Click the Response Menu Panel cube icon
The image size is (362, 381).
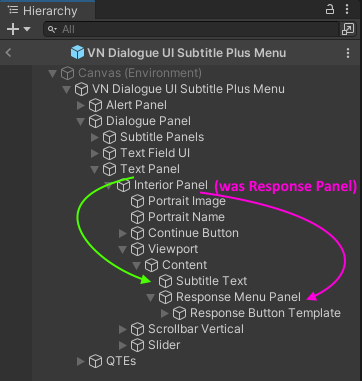(165, 297)
